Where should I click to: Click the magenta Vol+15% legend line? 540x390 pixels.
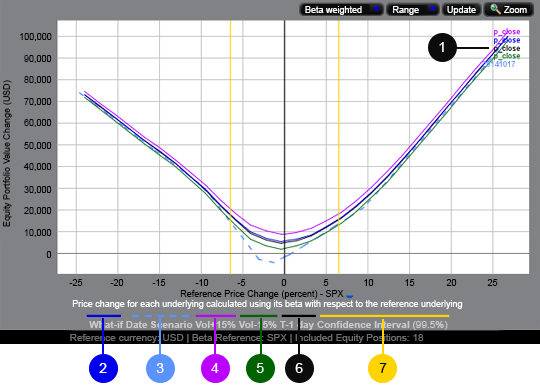pyautogui.click(x=216, y=316)
